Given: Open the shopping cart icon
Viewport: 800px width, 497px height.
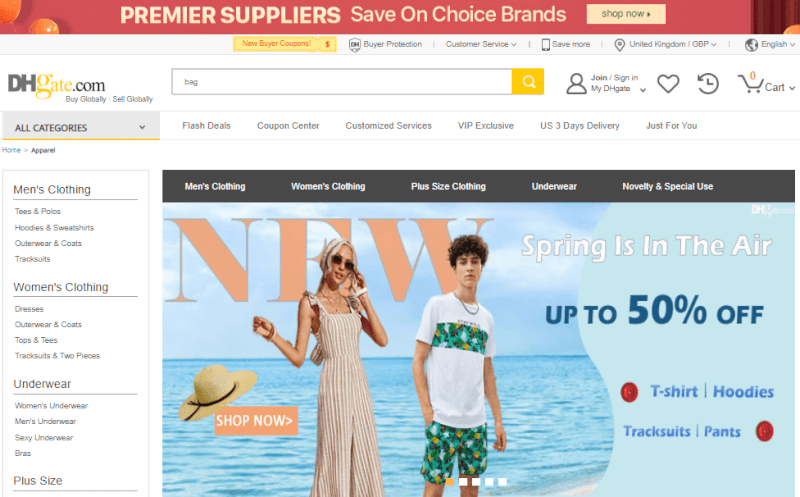Looking at the screenshot, I should click(x=751, y=83).
